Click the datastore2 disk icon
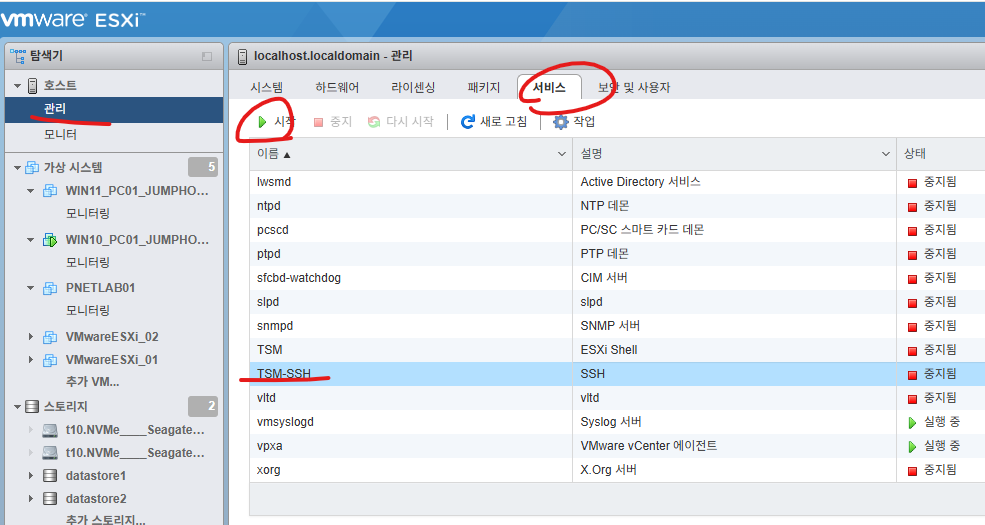Viewport: 985px width, 525px height. point(50,499)
